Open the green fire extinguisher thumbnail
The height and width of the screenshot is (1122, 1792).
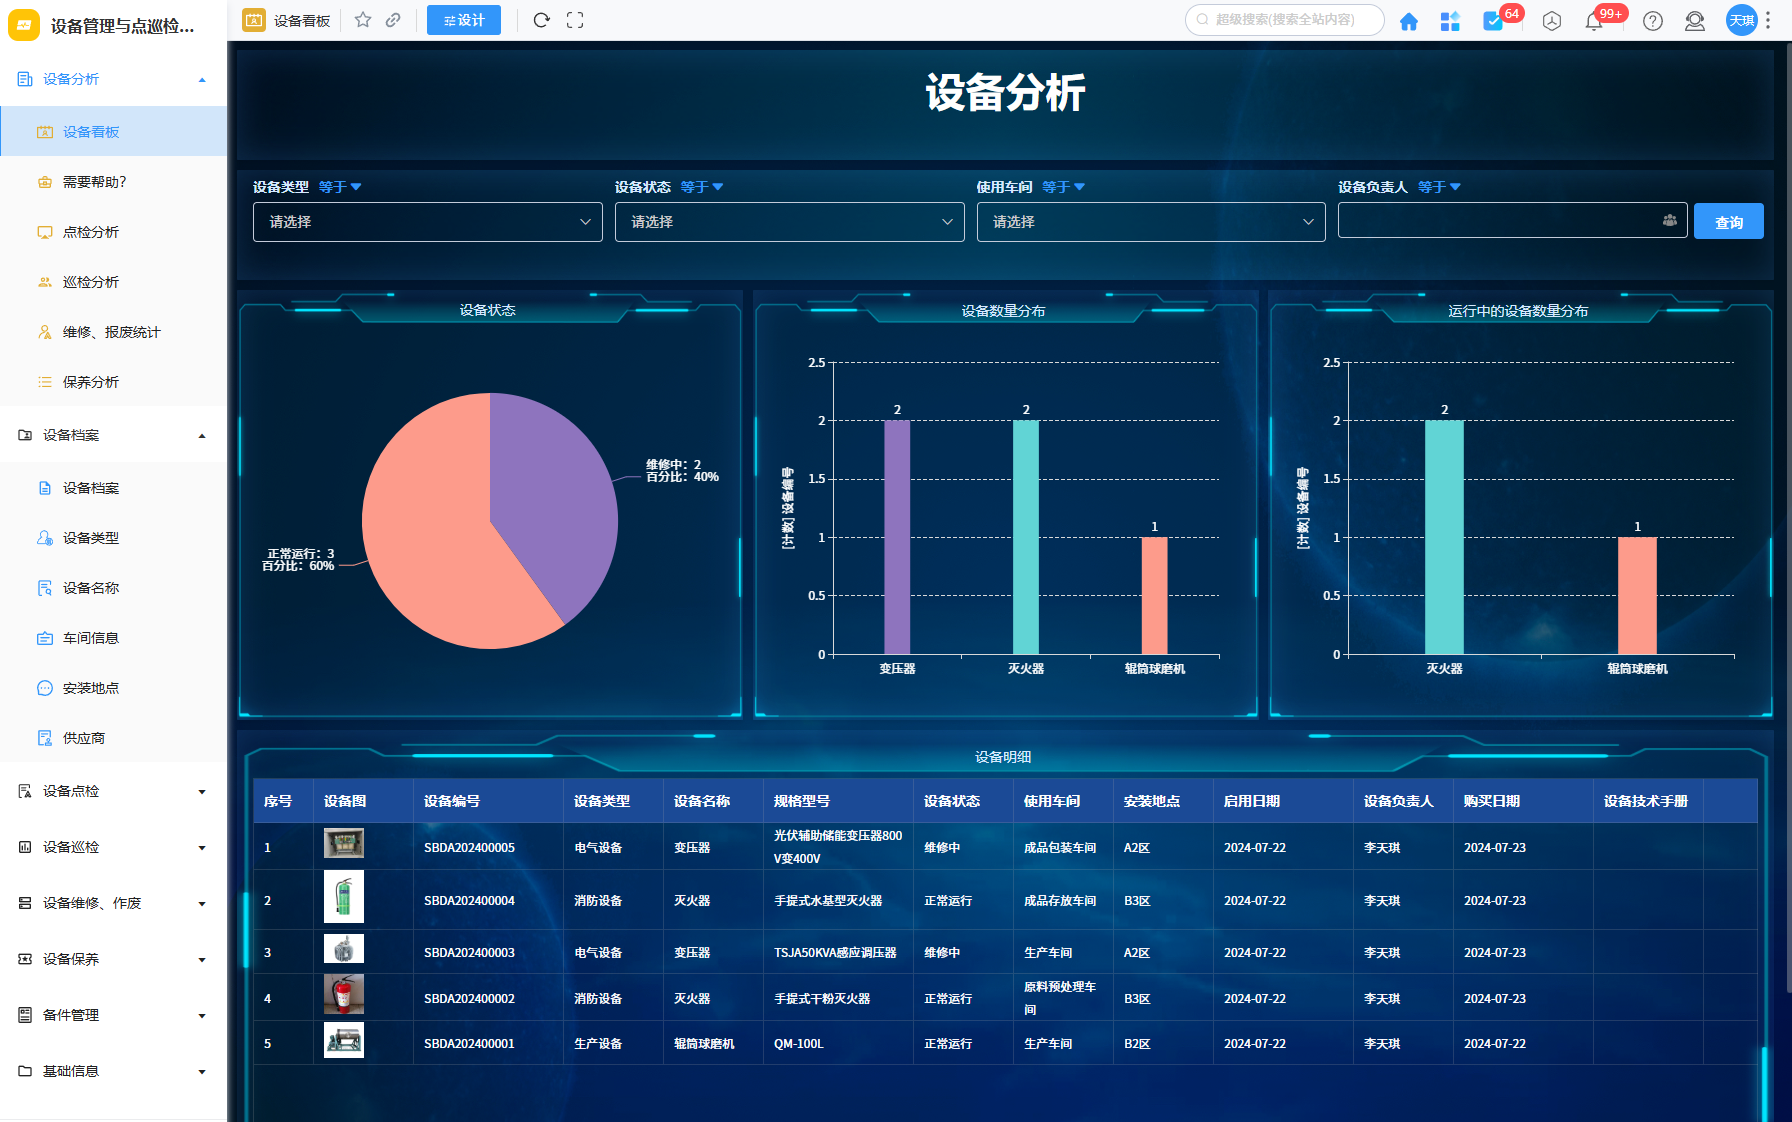pyautogui.click(x=343, y=896)
